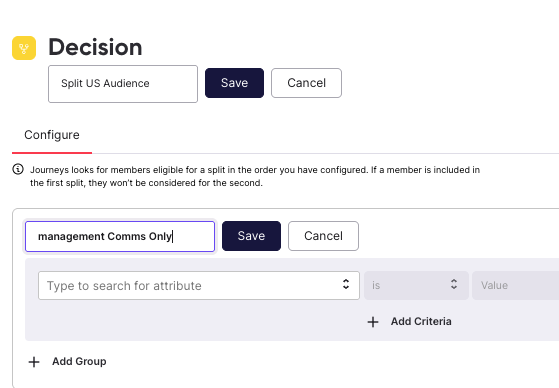Expand the attribute dropdown chevron arrows
This screenshot has width=559, height=388.
[346, 284]
